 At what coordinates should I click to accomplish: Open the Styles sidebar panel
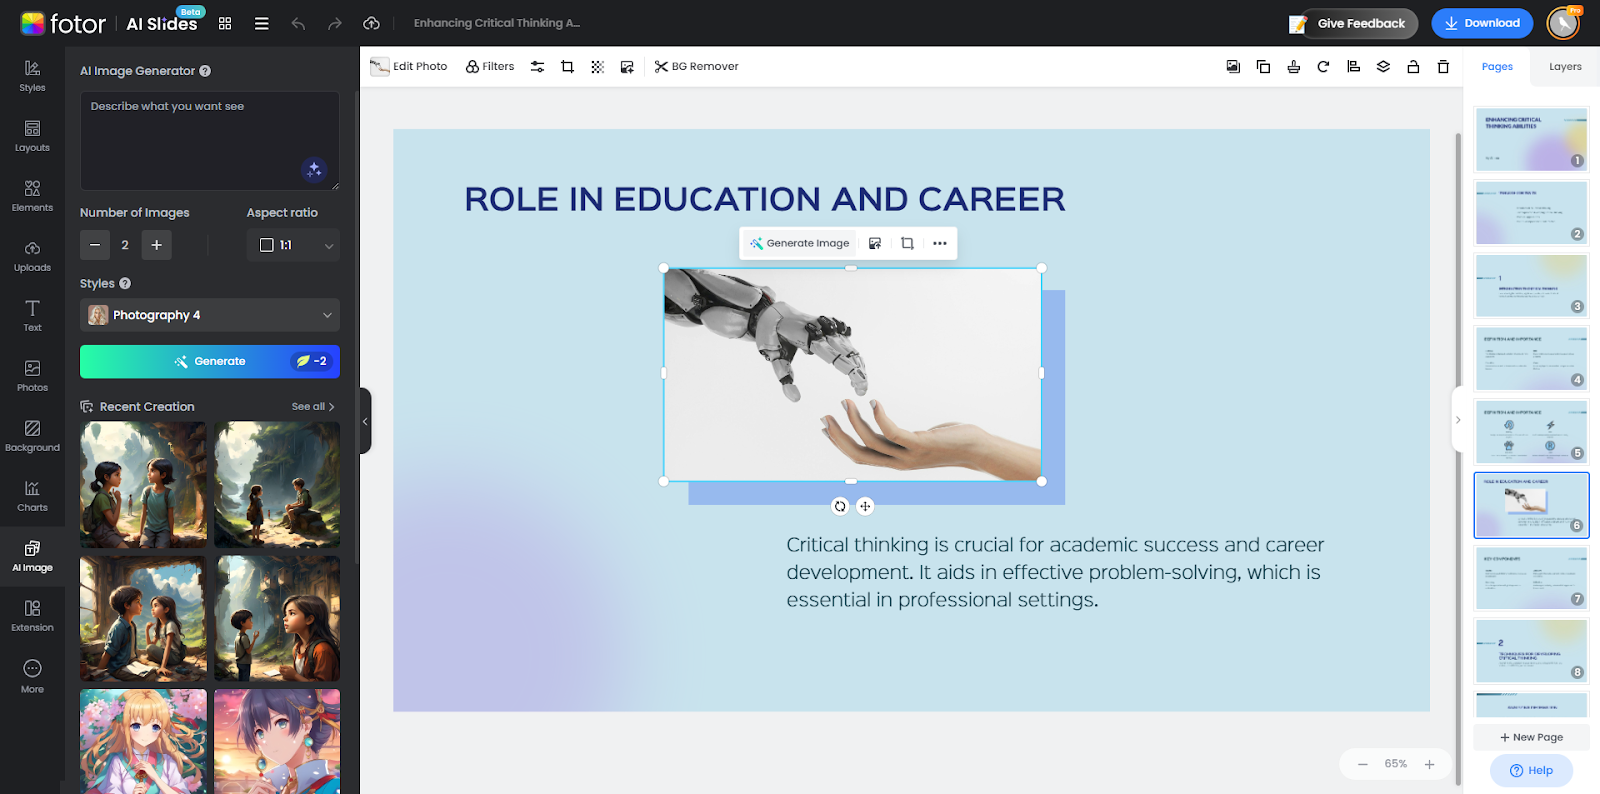pos(32,76)
